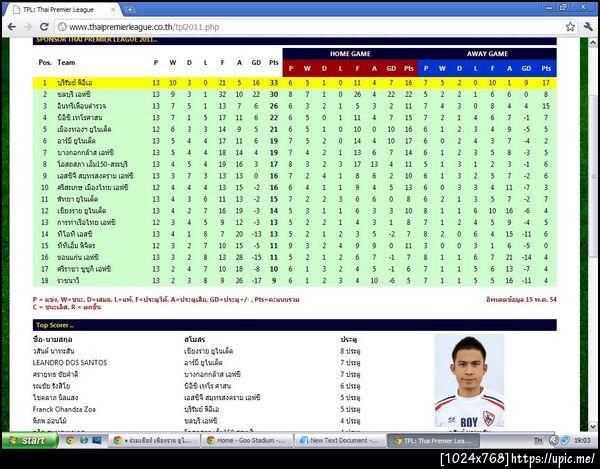The width and height of the screenshot is (600, 469).
Task: Click the 19:03 taskbar clock
Action: [582, 441]
